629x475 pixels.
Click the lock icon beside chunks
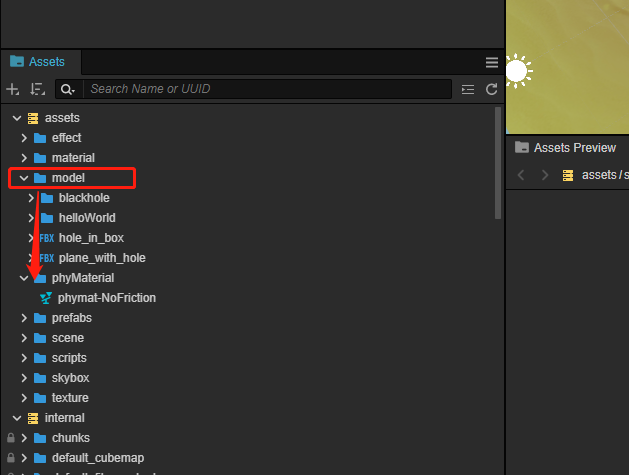pyautogui.click(x=11, y=438)
